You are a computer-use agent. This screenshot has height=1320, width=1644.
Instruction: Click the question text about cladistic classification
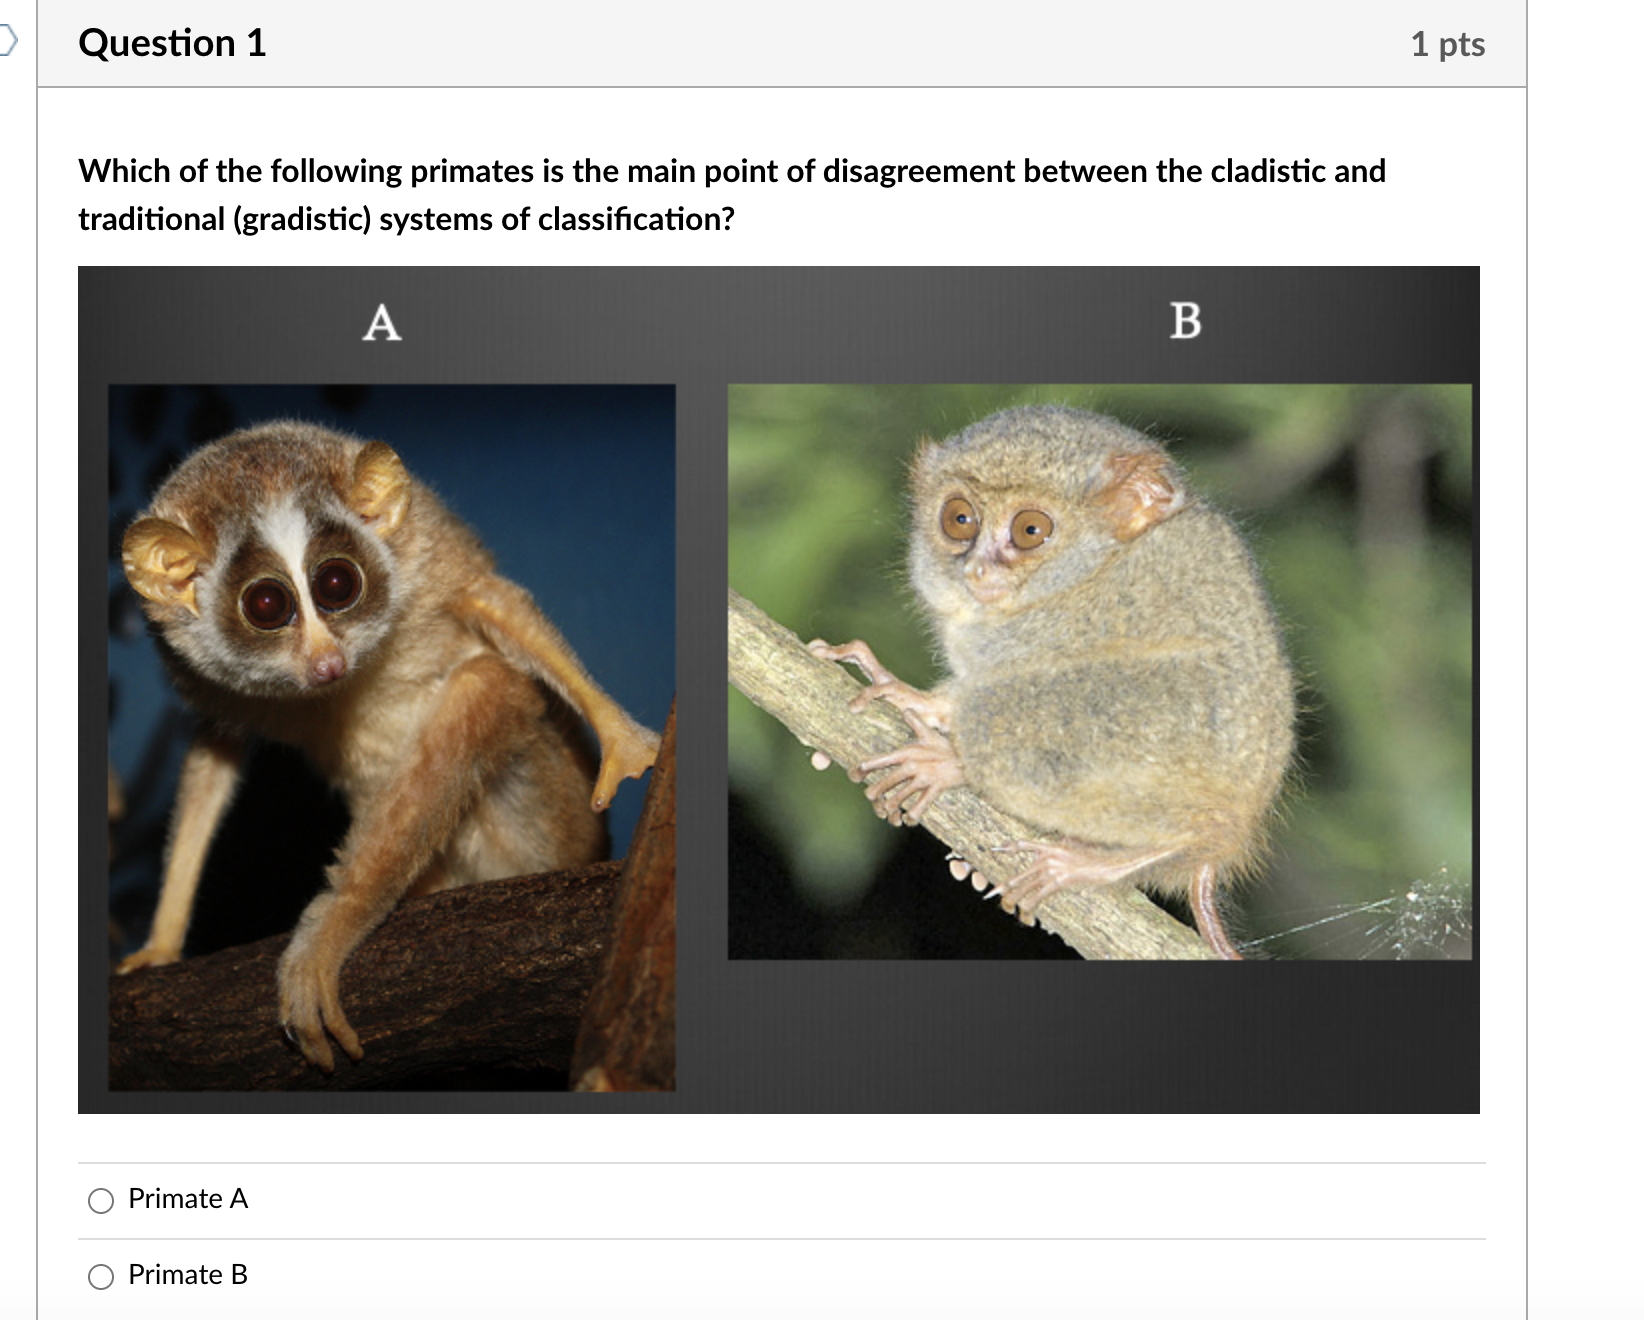732,195
